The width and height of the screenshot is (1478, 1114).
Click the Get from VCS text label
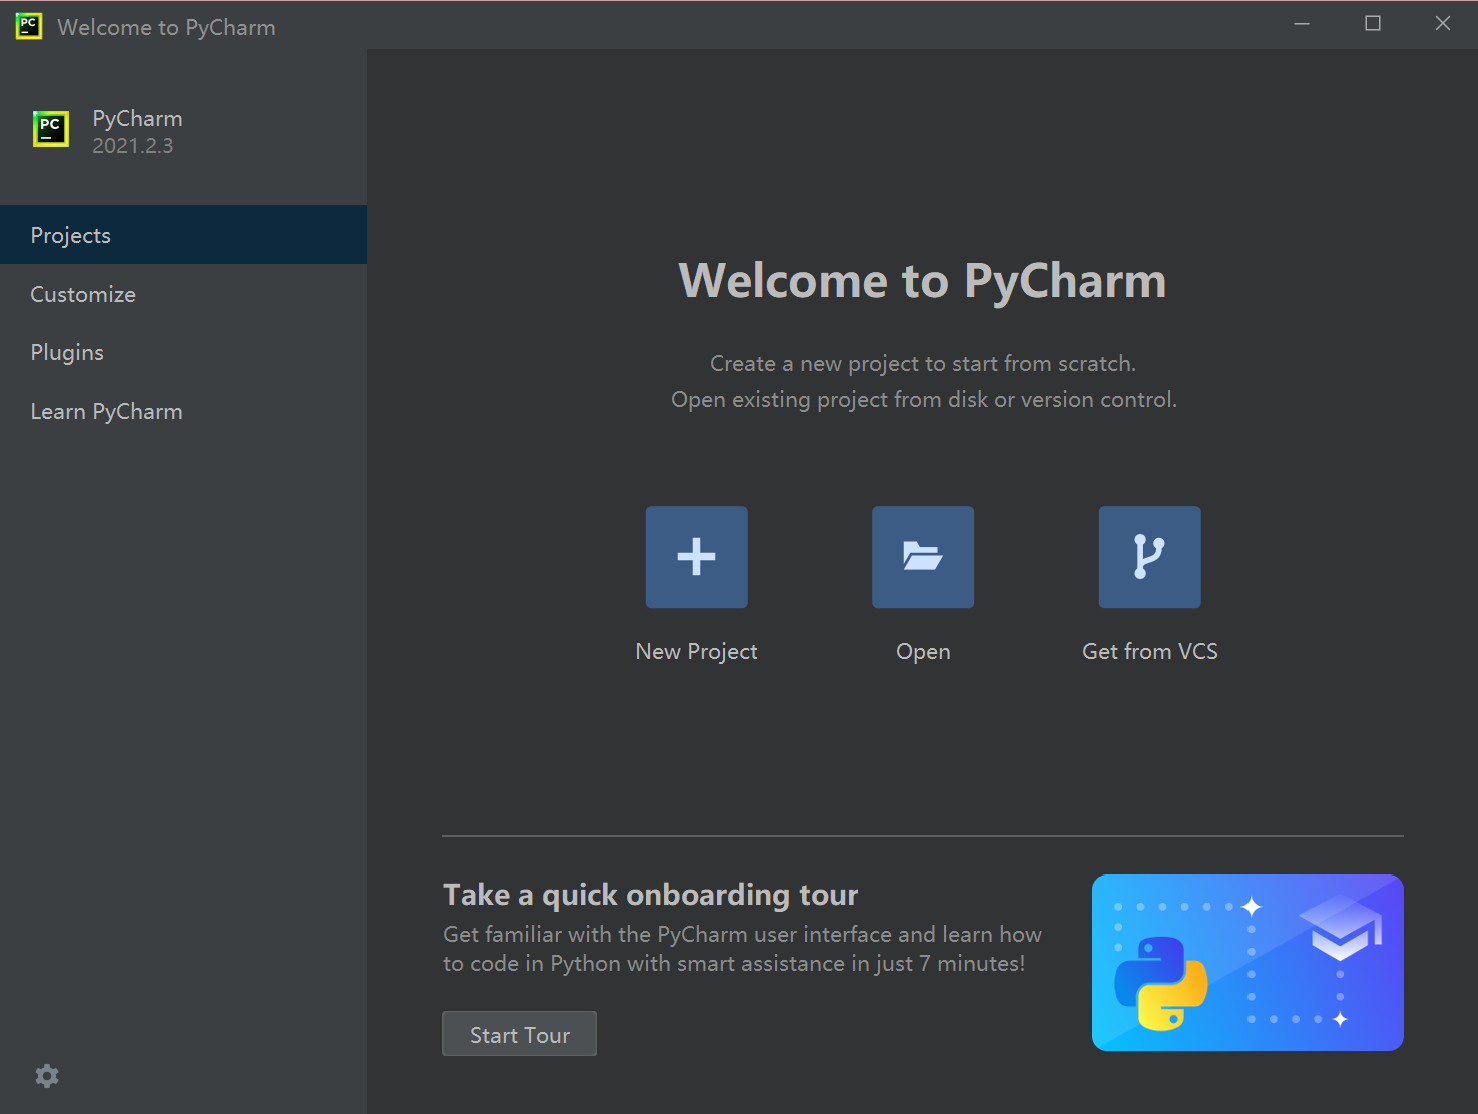(1149, 651)
